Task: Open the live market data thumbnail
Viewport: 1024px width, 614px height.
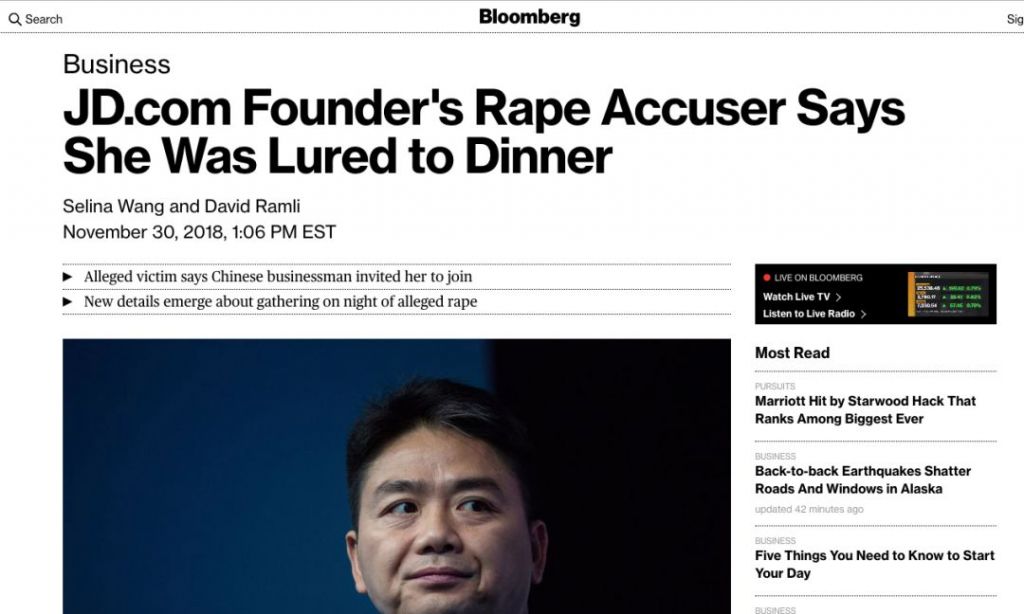Action: [x=951, y=295]
